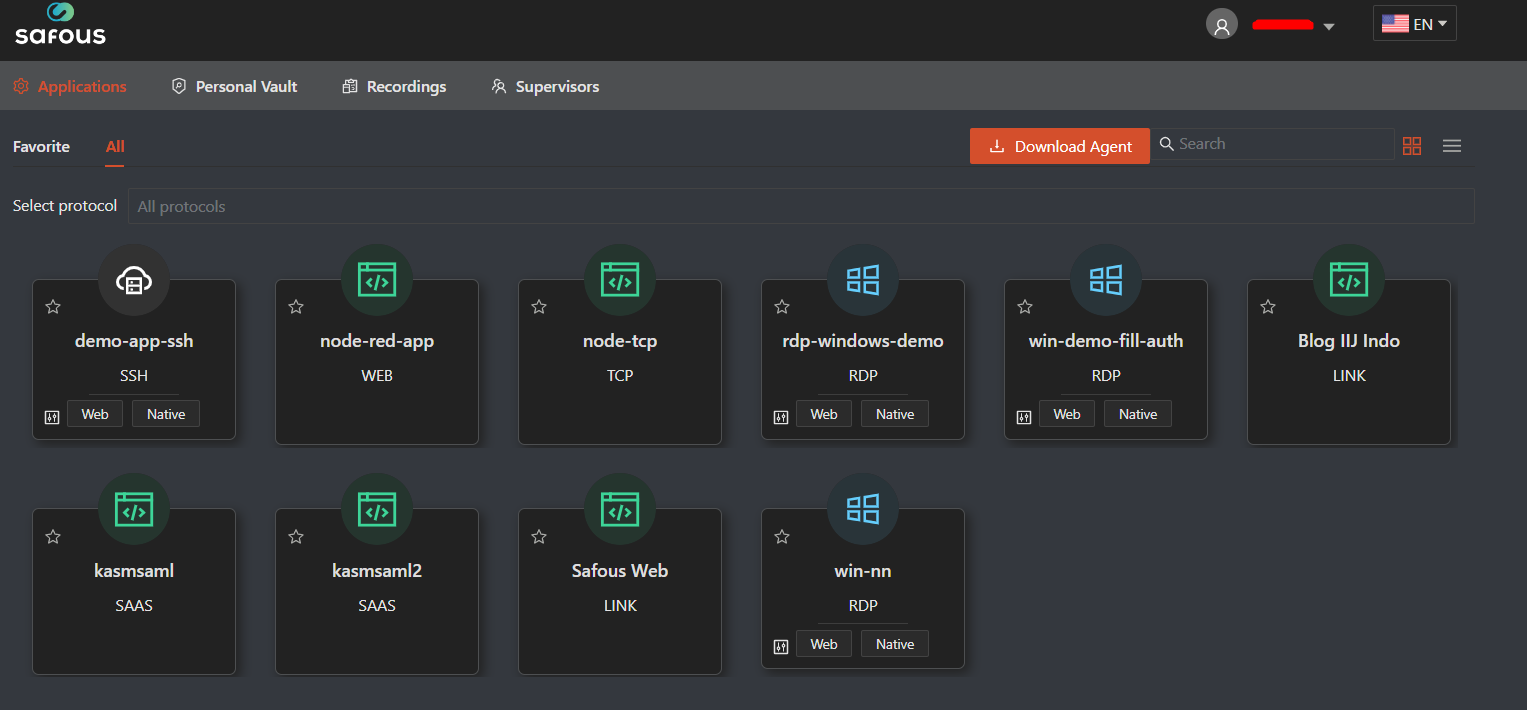This screenshot has height=710, width=1527.
Task: Launch win-demo-fill-auth via Web
Action: pyautogui.click(x=1067, y=414)
